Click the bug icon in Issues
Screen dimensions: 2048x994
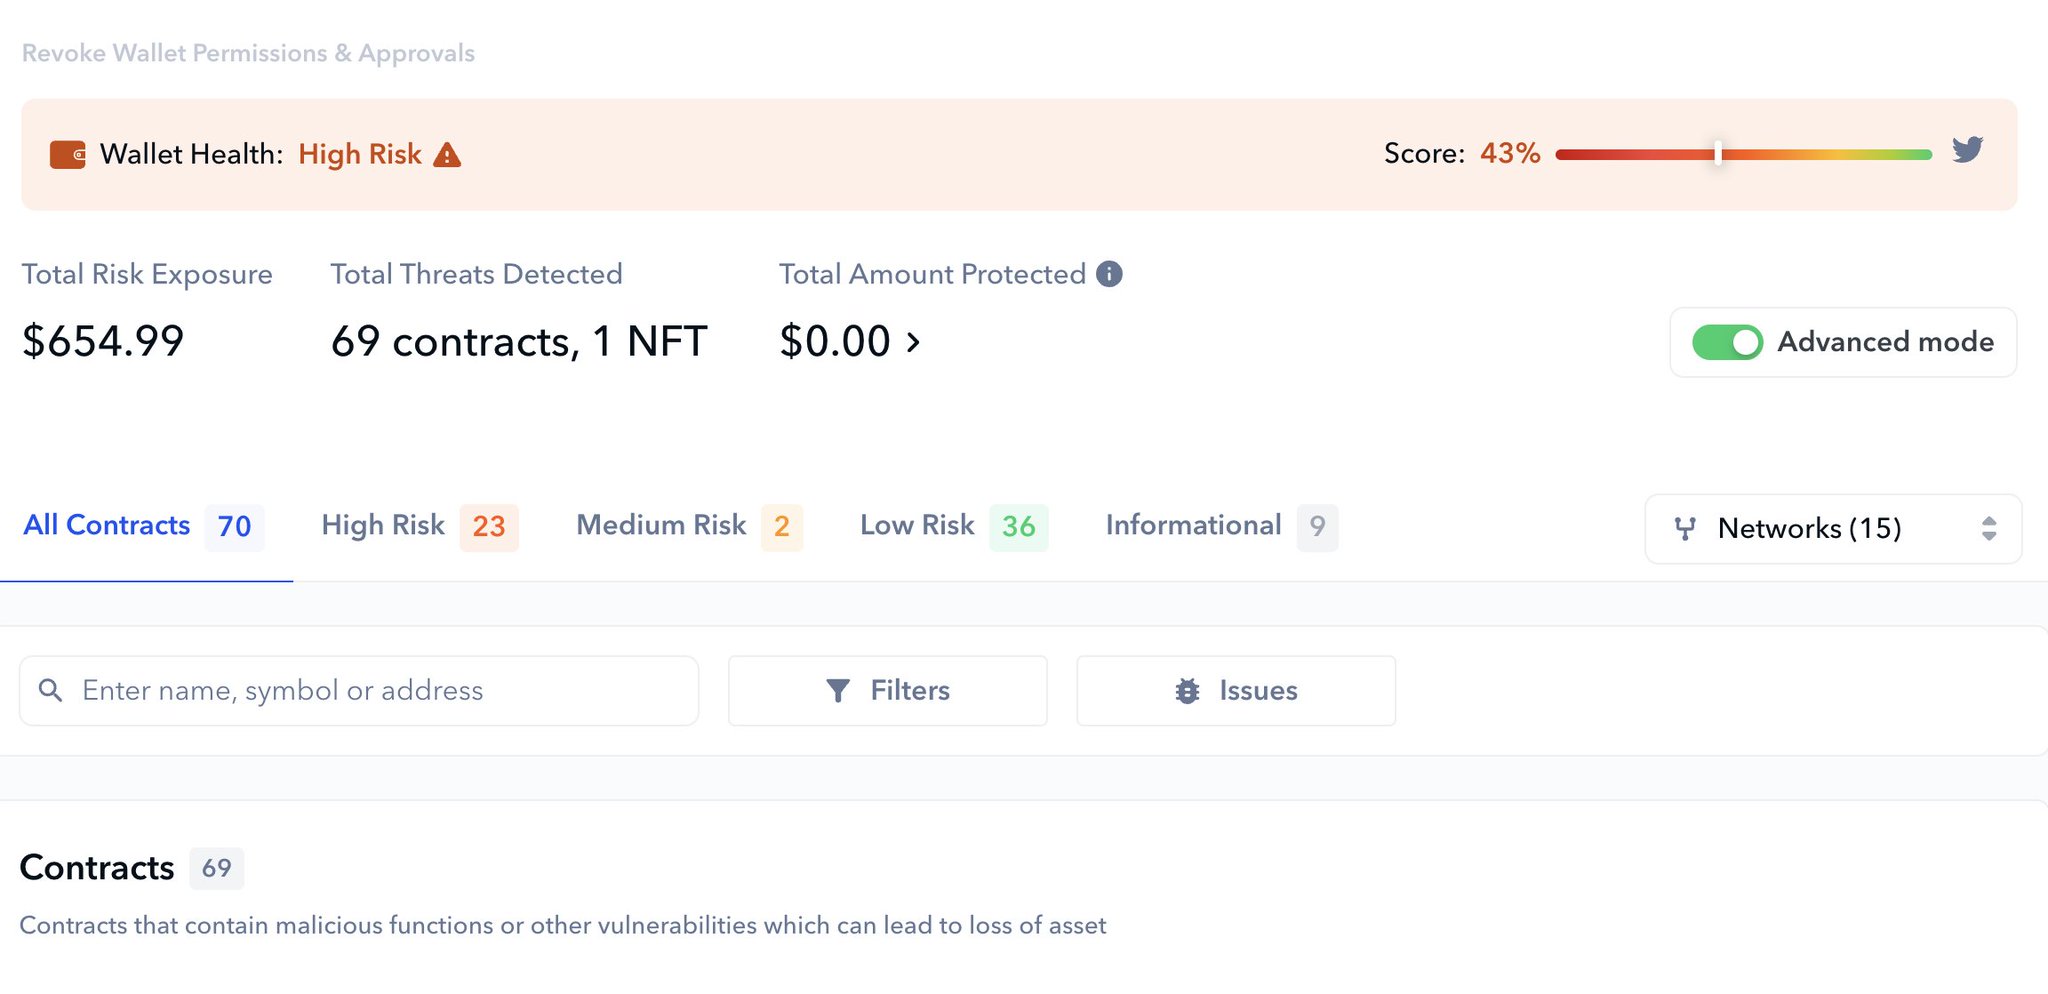pos(1187,691)
